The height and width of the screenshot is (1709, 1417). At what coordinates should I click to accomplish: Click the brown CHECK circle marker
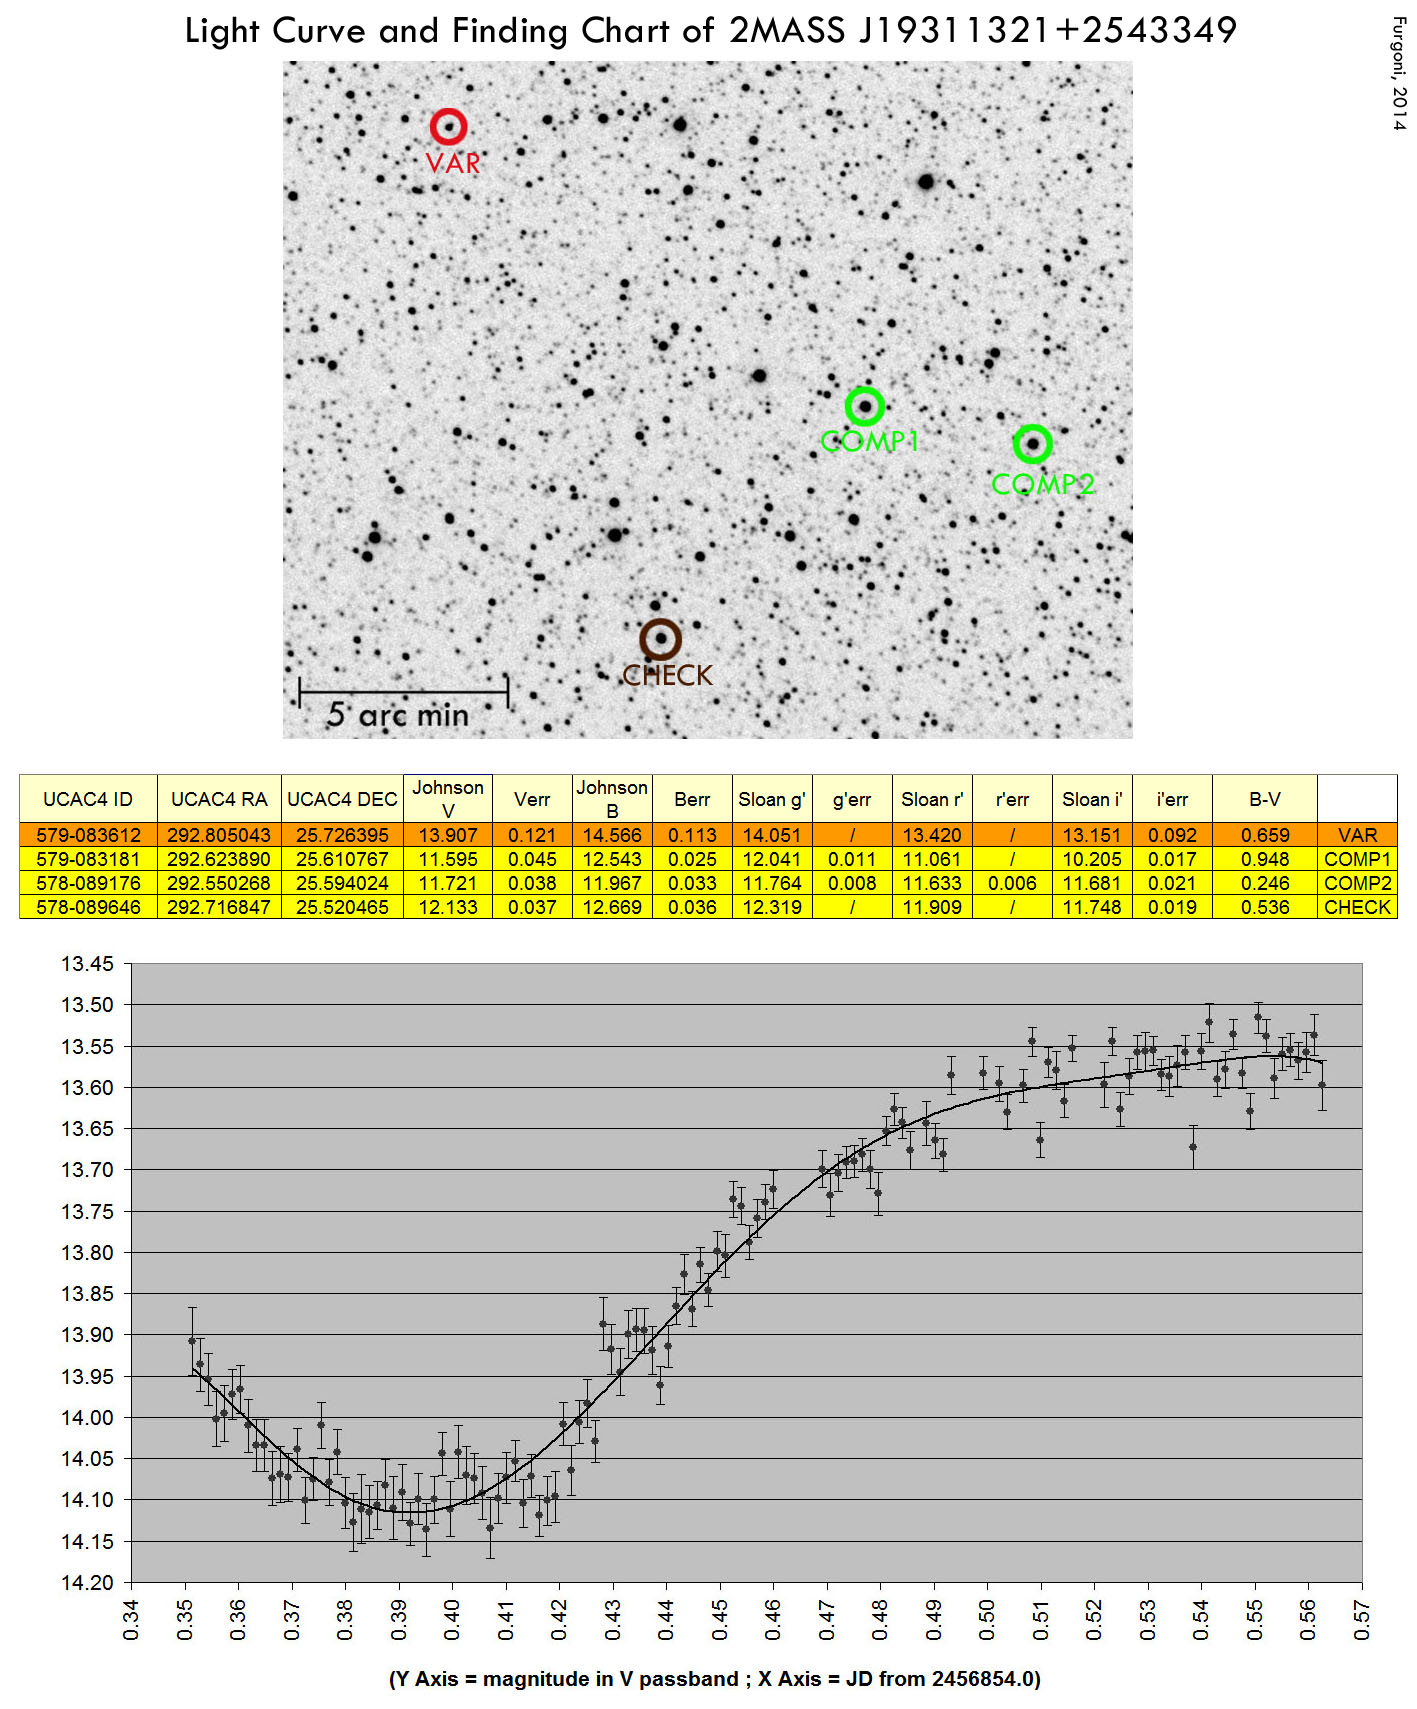(661, 639)
